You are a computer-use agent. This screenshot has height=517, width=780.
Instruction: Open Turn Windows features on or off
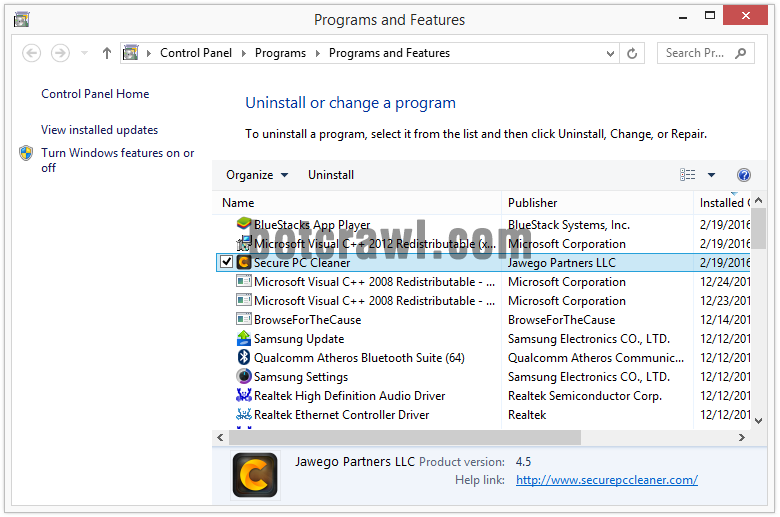[117, 160]
